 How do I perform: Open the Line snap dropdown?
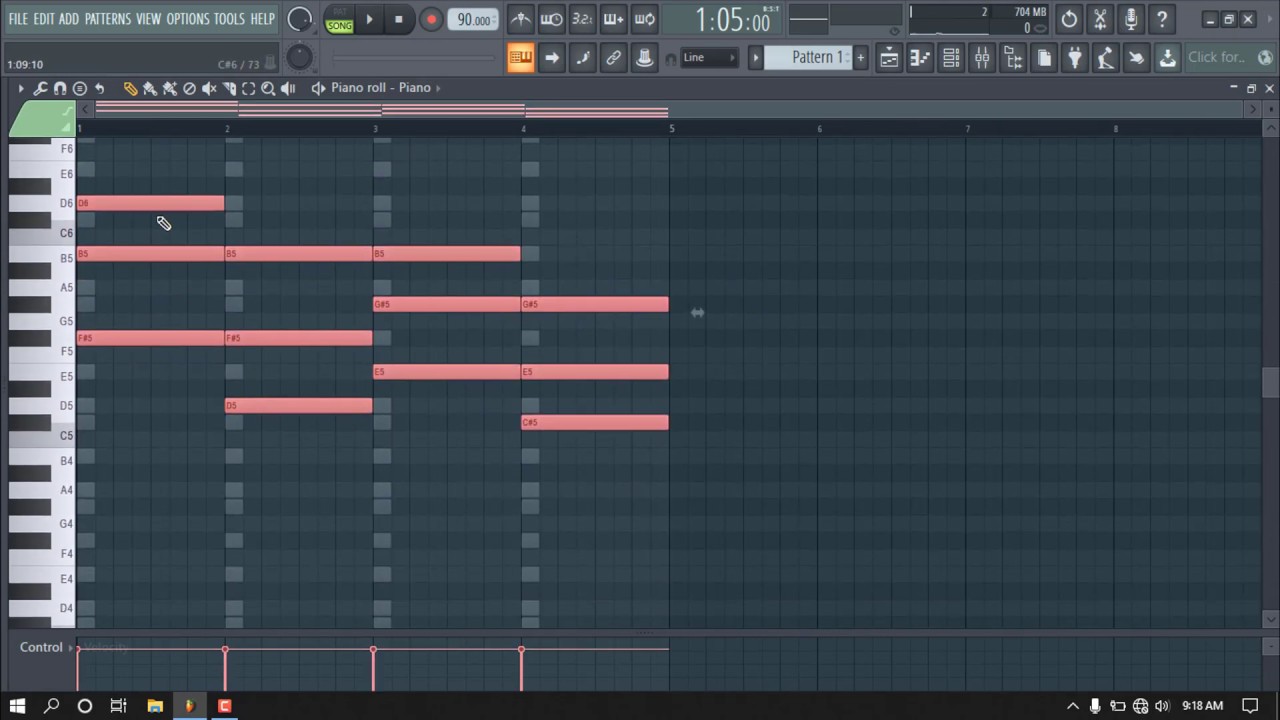(710, 57)
